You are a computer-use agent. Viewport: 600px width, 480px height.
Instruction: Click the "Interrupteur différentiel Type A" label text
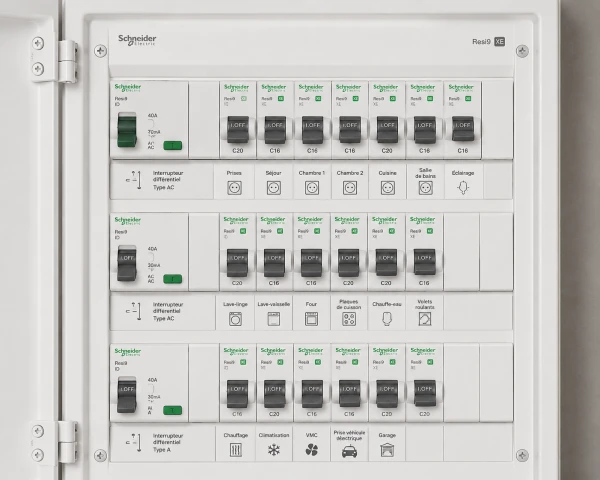168,442
